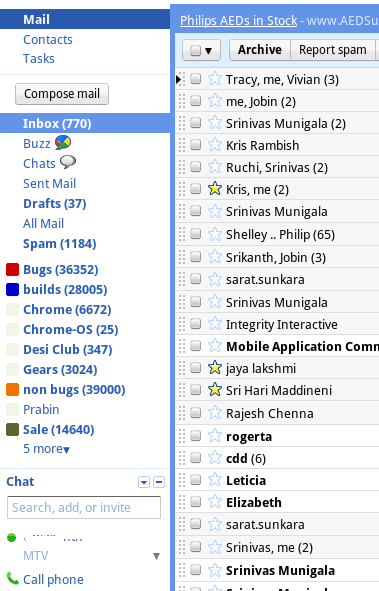379x591 pixels.
Task: Click Call phone in chat
Action: (53, 579)
